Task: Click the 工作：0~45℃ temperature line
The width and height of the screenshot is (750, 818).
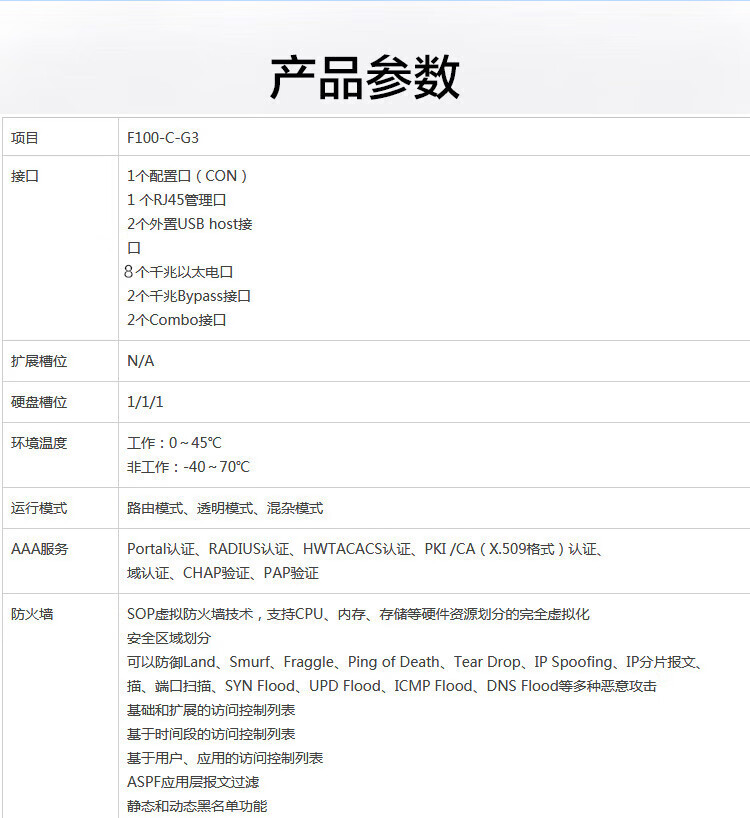Action: (x=174, y=443)
